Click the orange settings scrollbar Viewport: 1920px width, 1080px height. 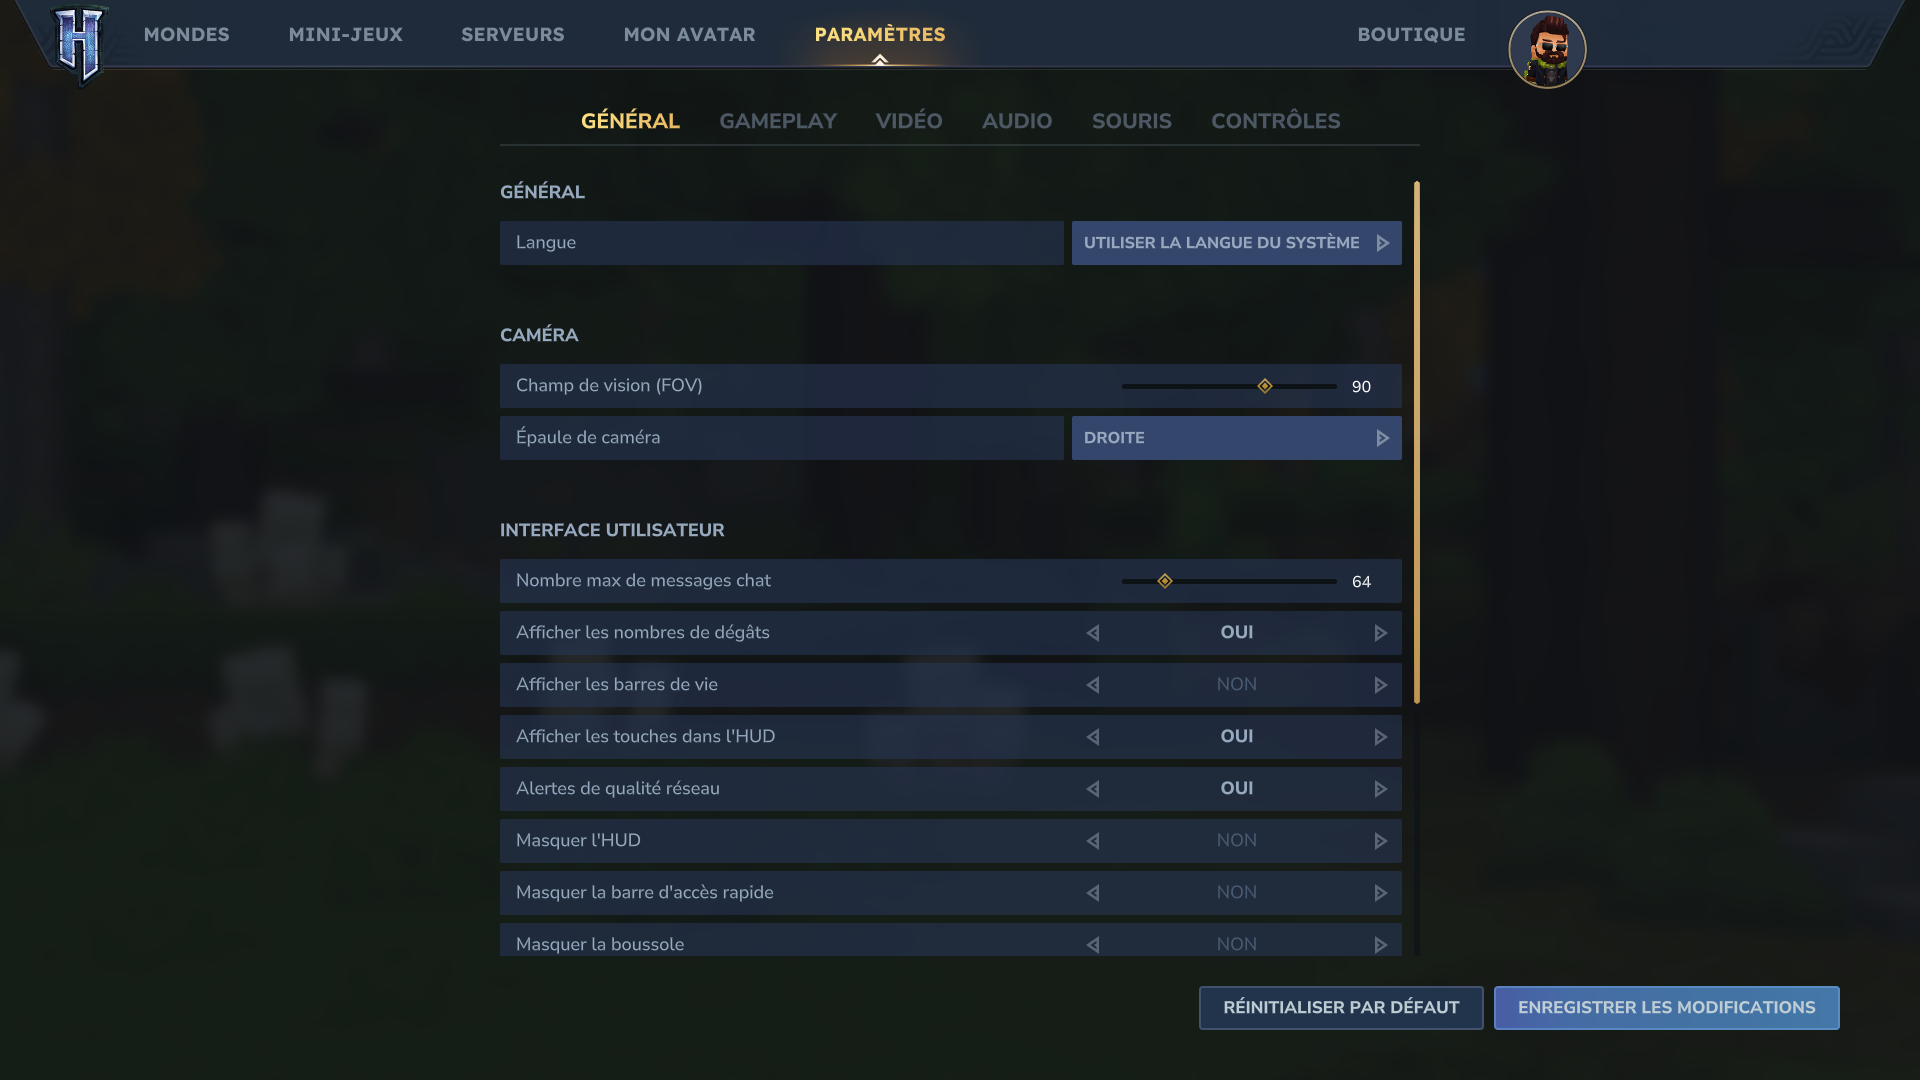tap(1416, 442)
